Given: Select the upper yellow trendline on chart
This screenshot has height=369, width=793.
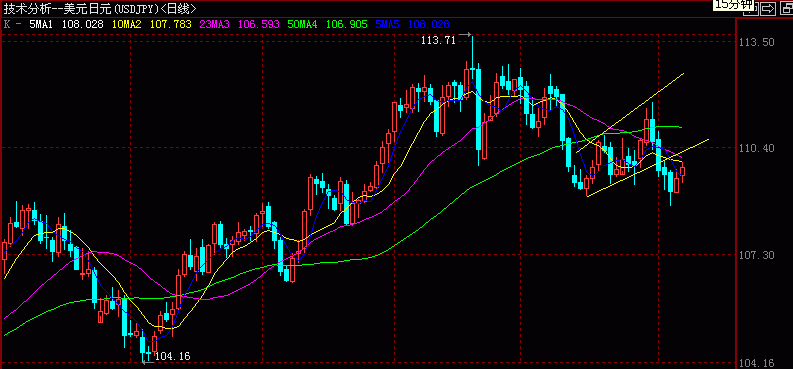Looking at the screenshot, I should 630,113.
